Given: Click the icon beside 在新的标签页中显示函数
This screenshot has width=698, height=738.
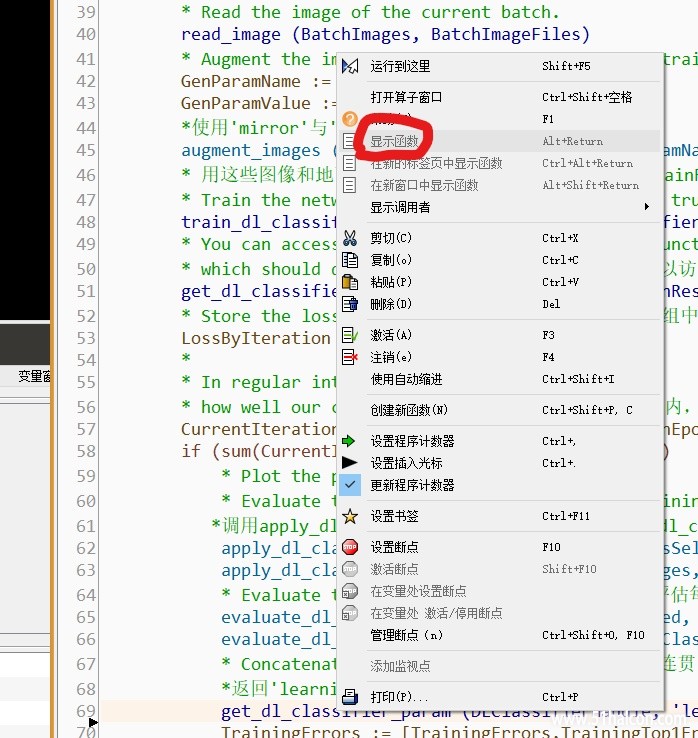Looking at the screenshot, I should (x=349, y=163).
